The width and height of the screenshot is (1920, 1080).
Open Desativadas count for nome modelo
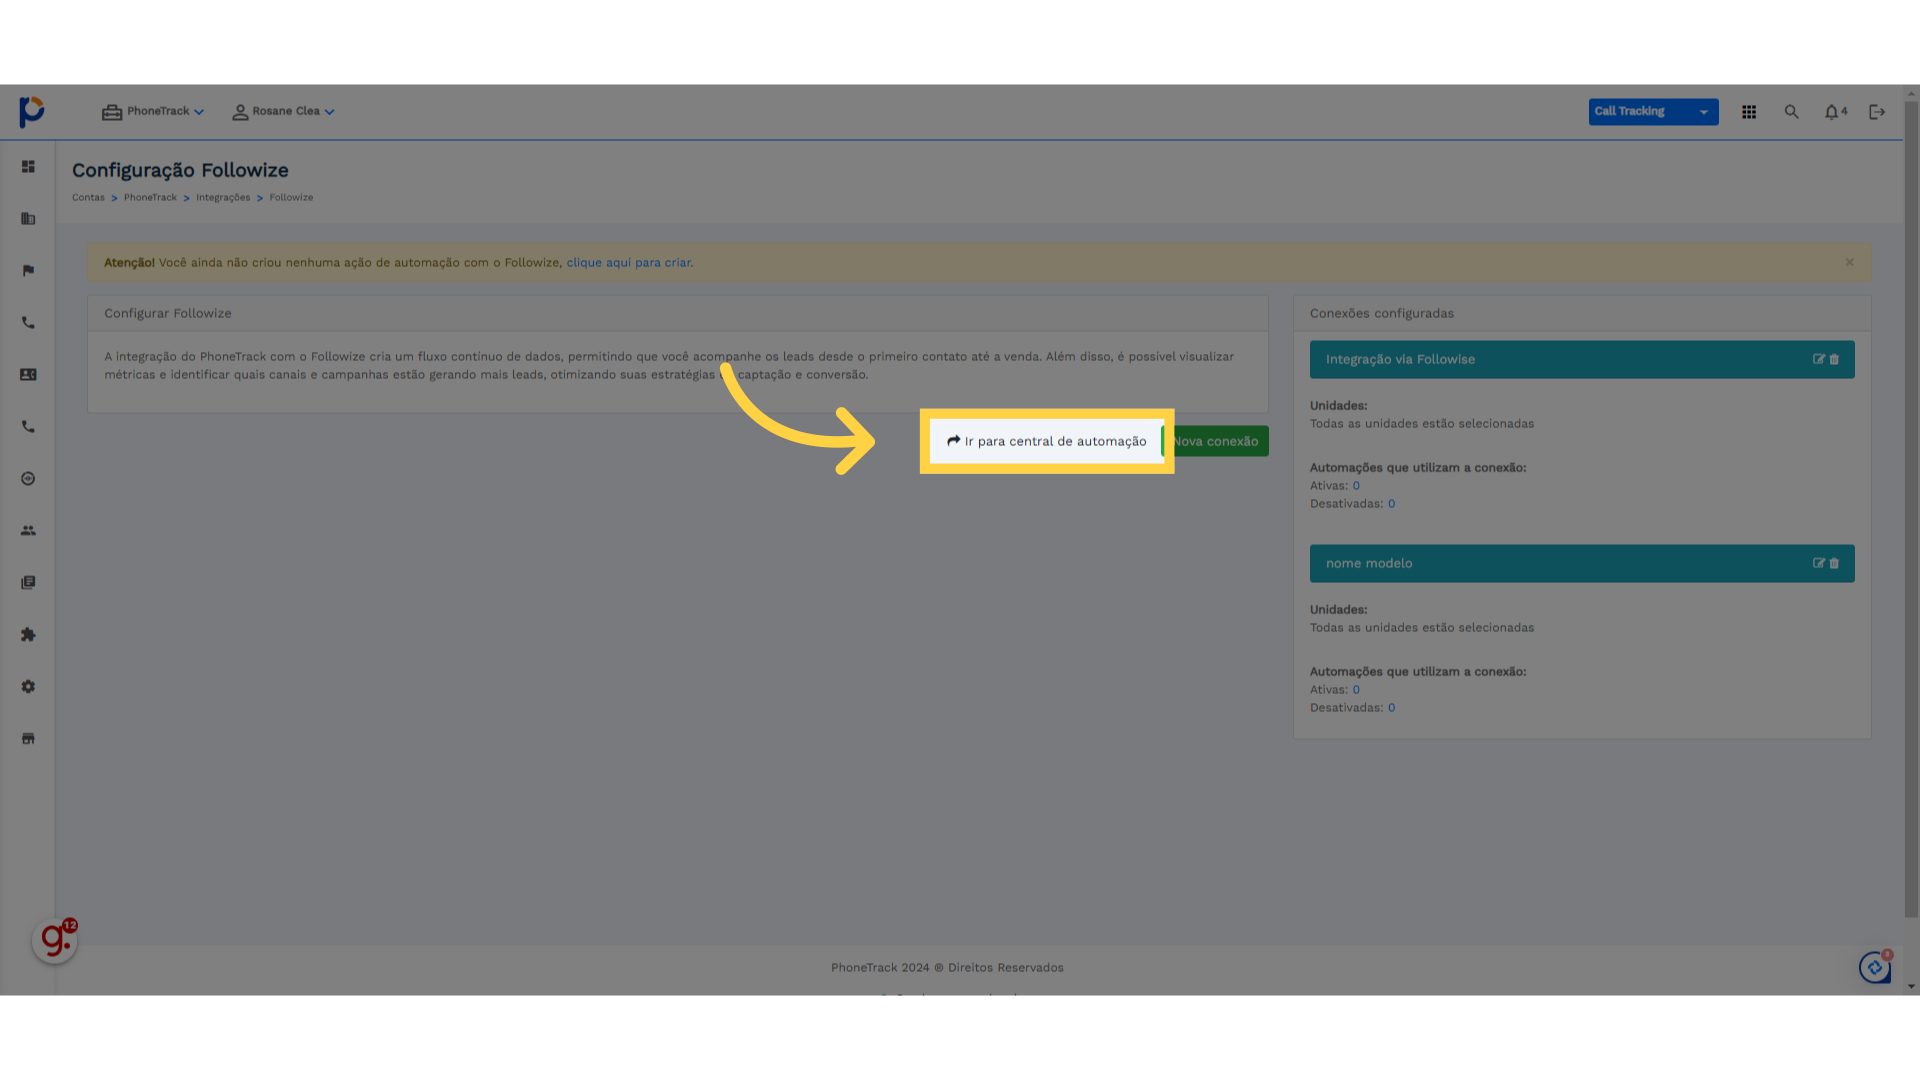coord(1391,708)
